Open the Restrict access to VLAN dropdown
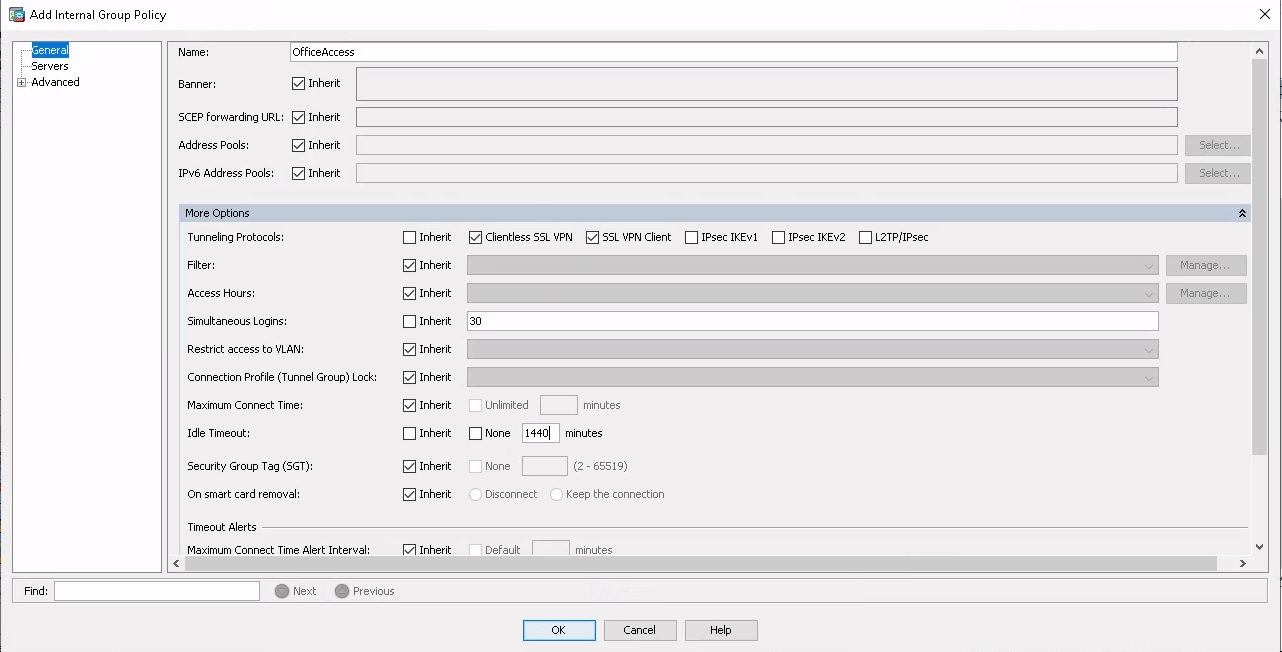The height and width of the screenshot is (652, 1282). coord(1148,349)
